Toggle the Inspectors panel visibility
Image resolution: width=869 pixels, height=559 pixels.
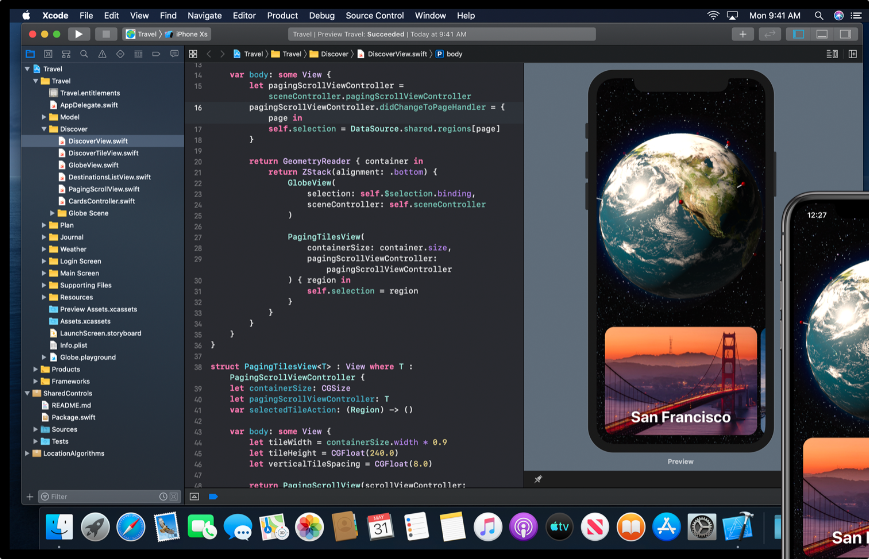pyautogui.click(x=845, y=34)
